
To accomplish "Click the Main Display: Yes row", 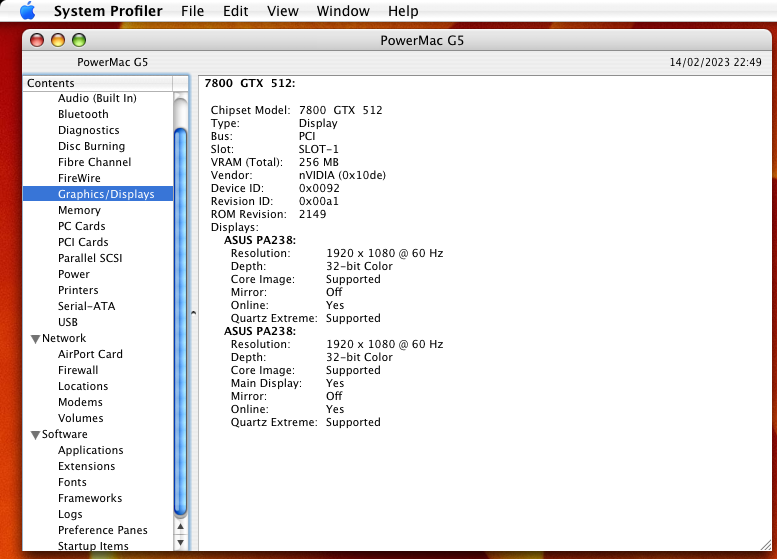I will pyautogui.click(x=287, y=383).
